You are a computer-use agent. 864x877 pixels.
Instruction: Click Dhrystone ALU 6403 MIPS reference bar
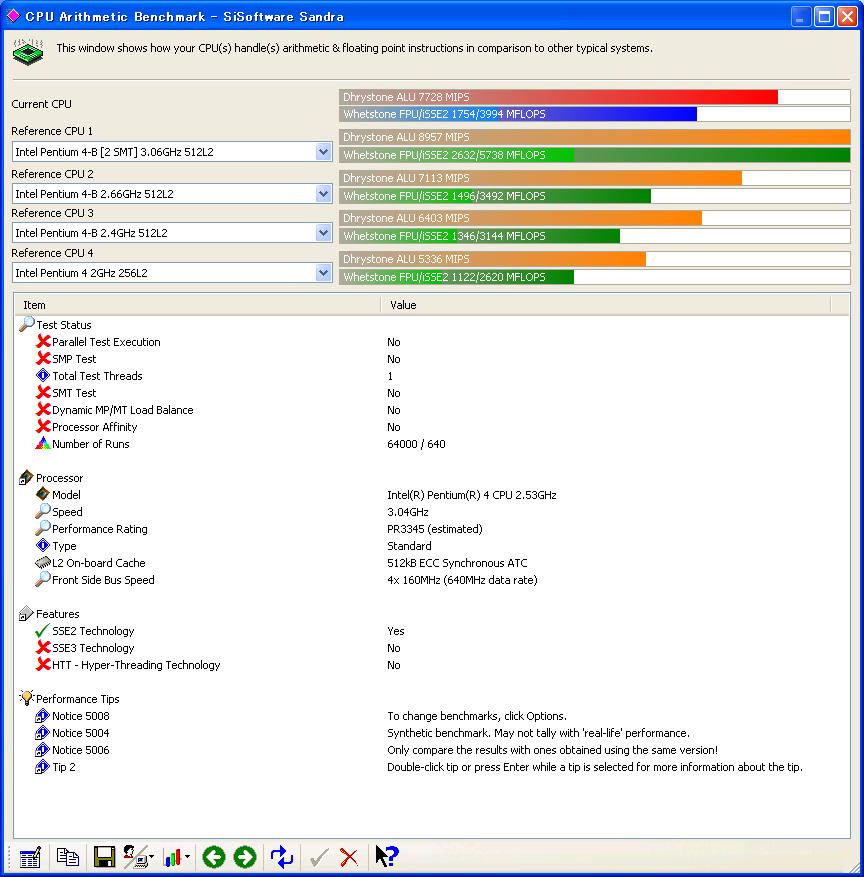point(594,218)
